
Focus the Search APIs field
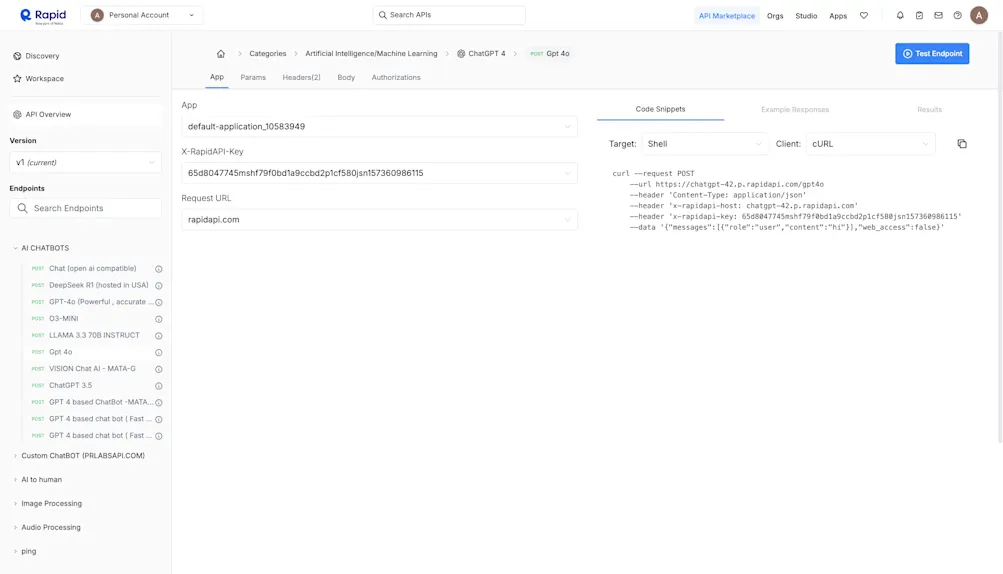(449, 15)
